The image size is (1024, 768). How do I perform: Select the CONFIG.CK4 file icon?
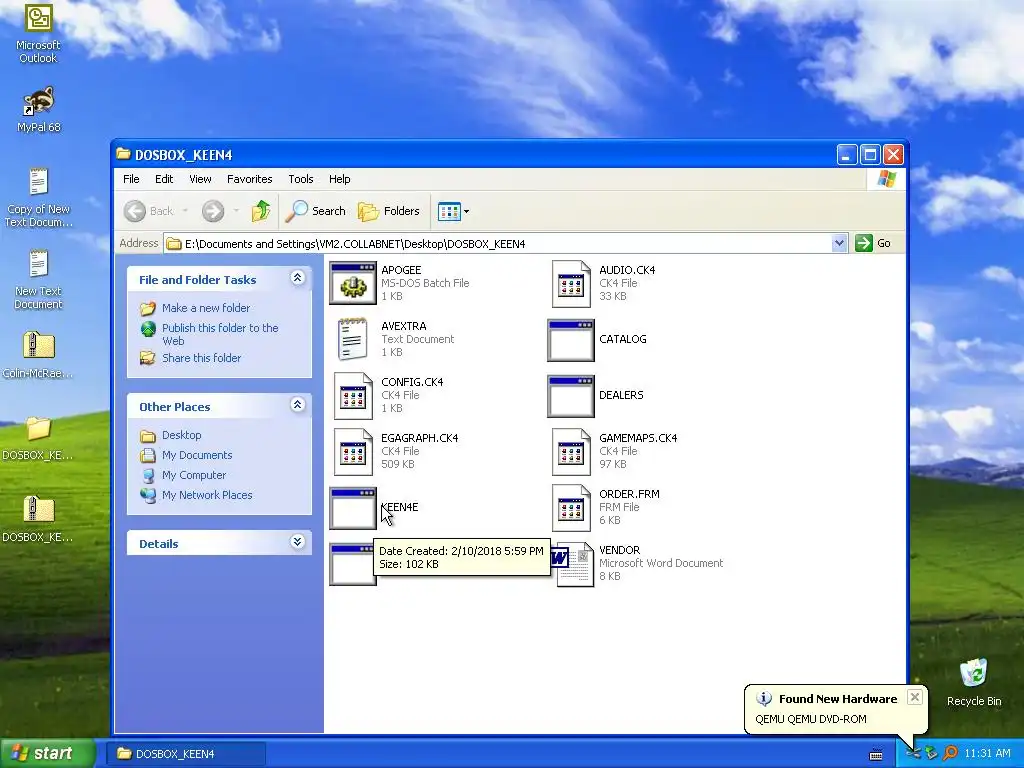click(x=353, y=396)
